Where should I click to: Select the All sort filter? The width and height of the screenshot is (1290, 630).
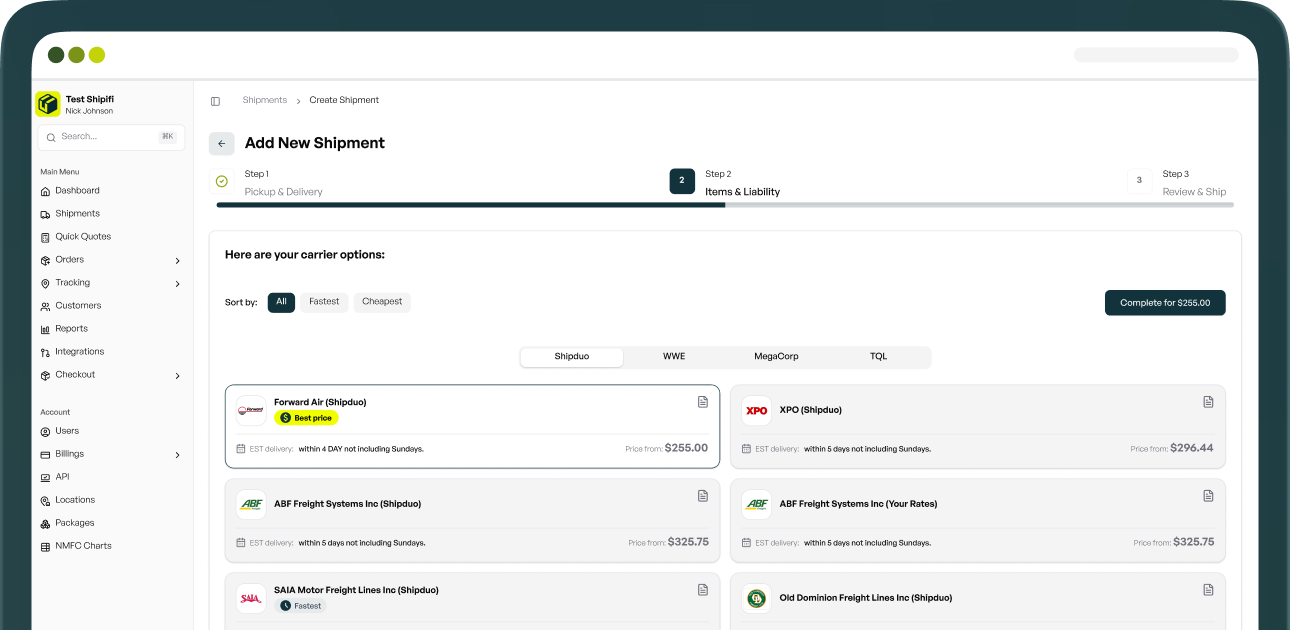281,302
